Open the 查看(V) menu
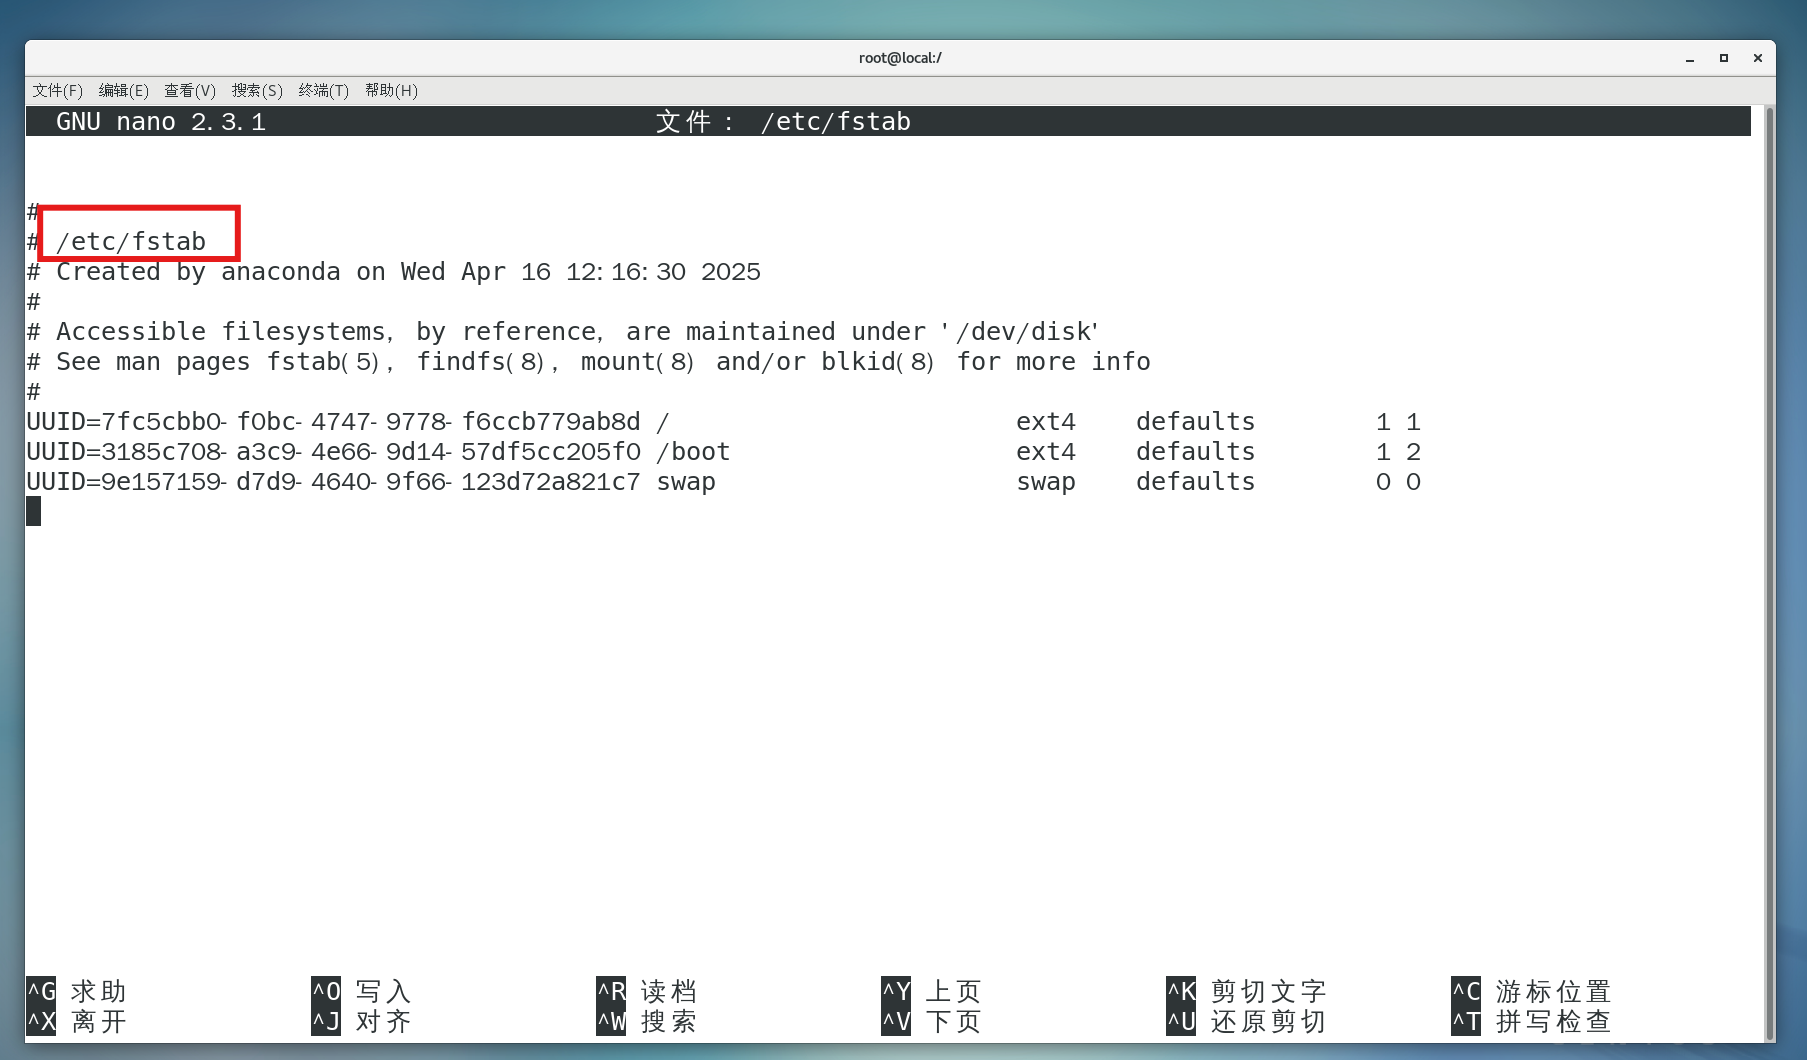This screenshot has width=1807, height=1060. 189,90
